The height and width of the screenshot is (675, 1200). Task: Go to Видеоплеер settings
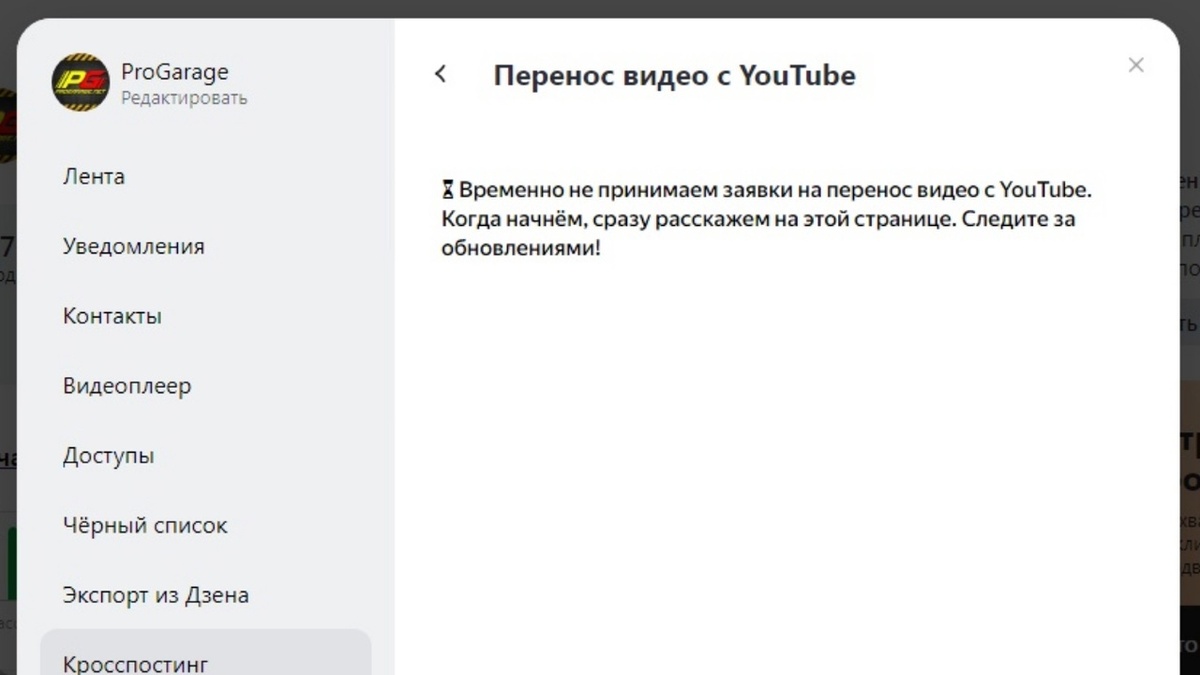(127, 386)
